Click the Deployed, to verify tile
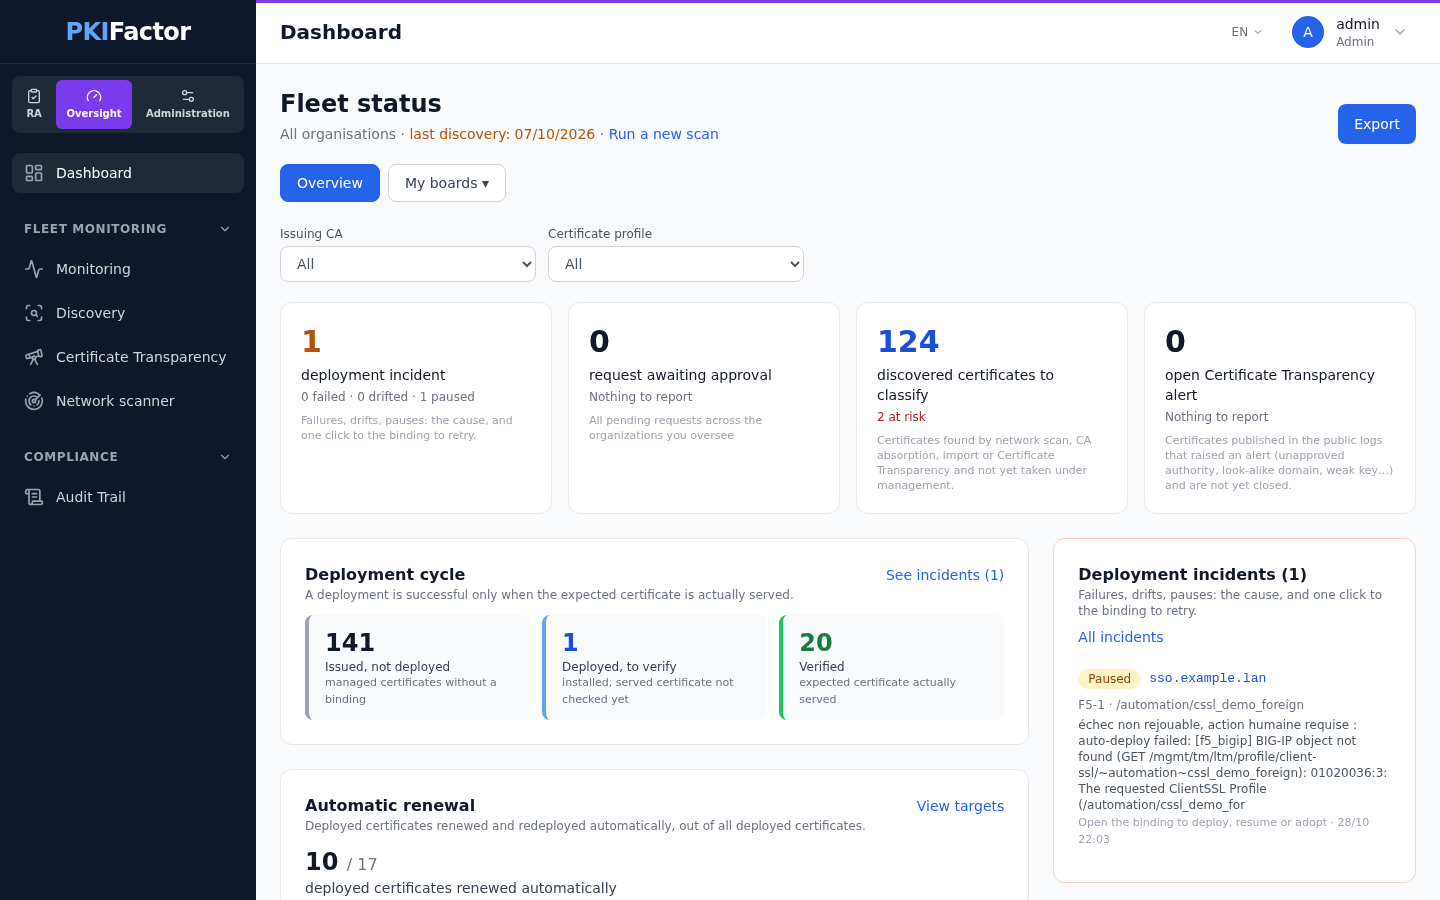 click(x=655, y=667)
